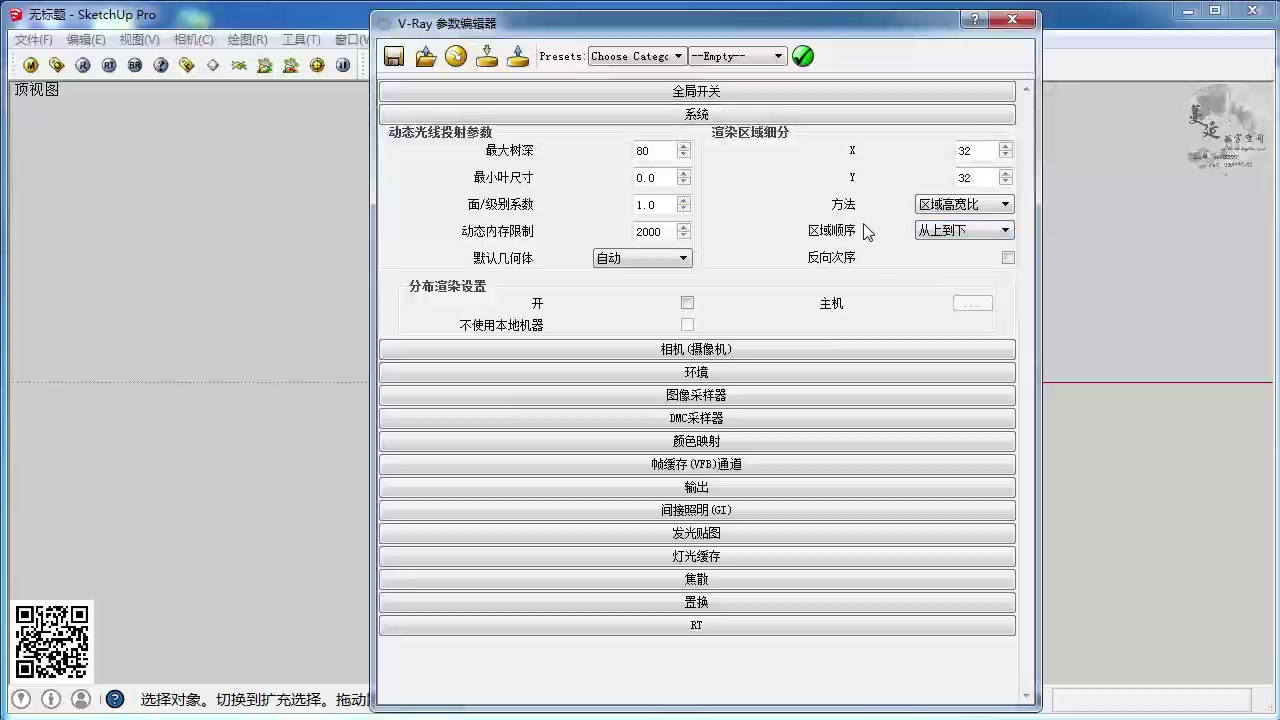Screen dimensions: 1280x720
Task: Apply settings with the green checkmark icon
Action: click(x=803, y=56)
